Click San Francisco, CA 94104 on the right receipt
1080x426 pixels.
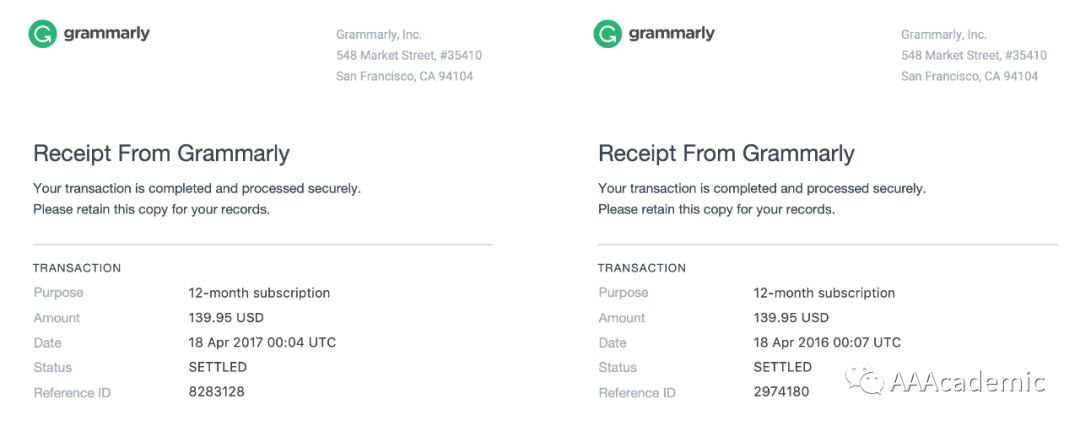pos(969,76)
